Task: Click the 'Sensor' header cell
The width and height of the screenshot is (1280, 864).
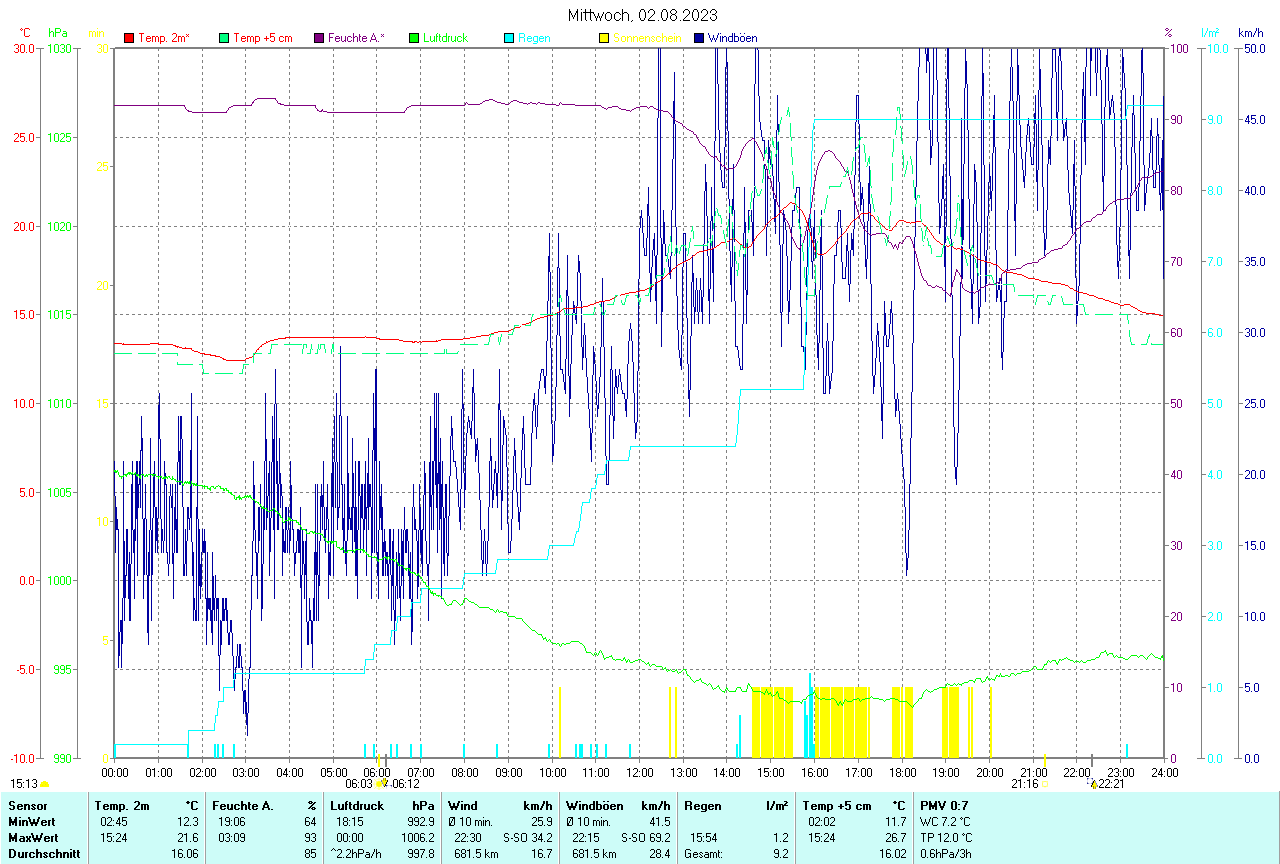Action: pyautogui.click(x=26, y=805)
